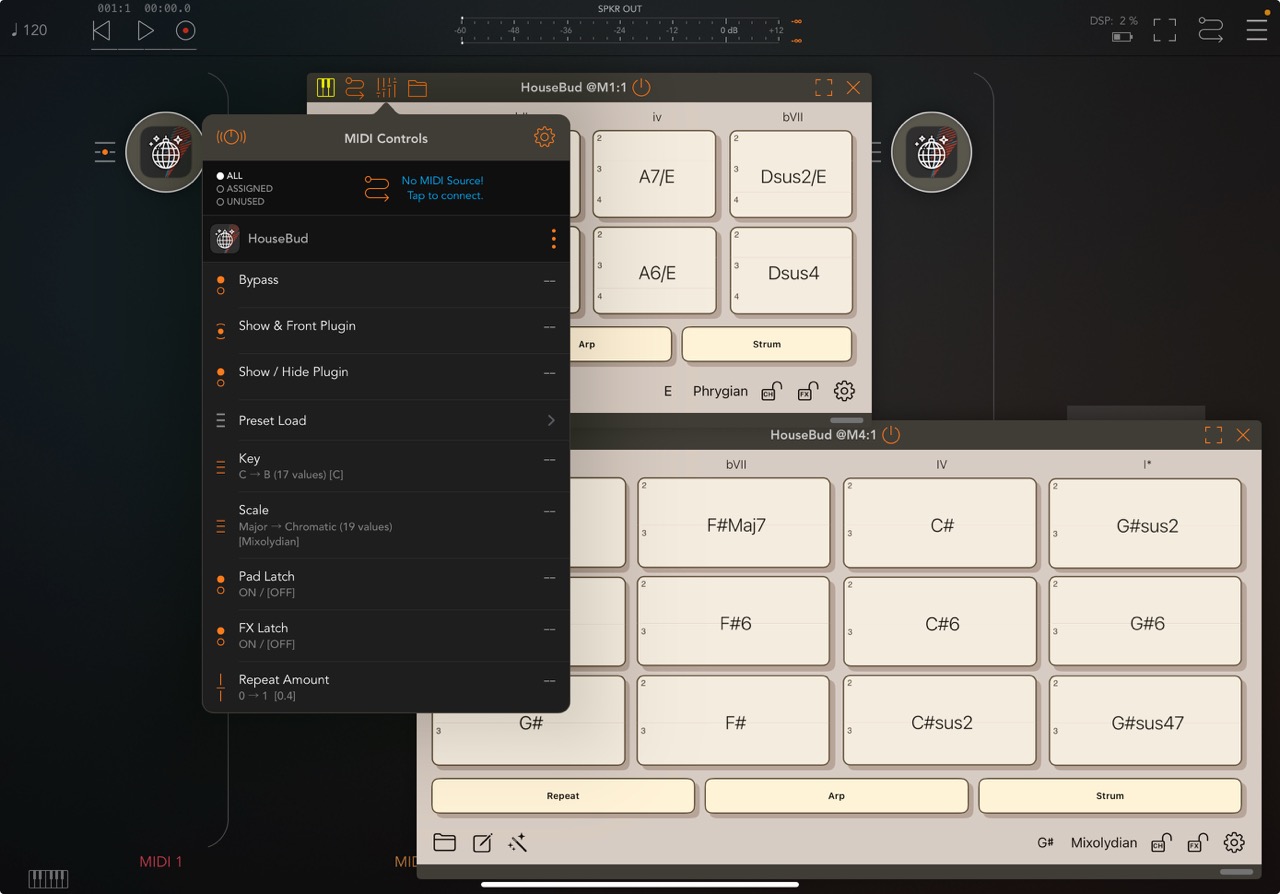Play the C#6 chord pad
Viewport: 1280px width, 894px height.
[x=940, y=622]
